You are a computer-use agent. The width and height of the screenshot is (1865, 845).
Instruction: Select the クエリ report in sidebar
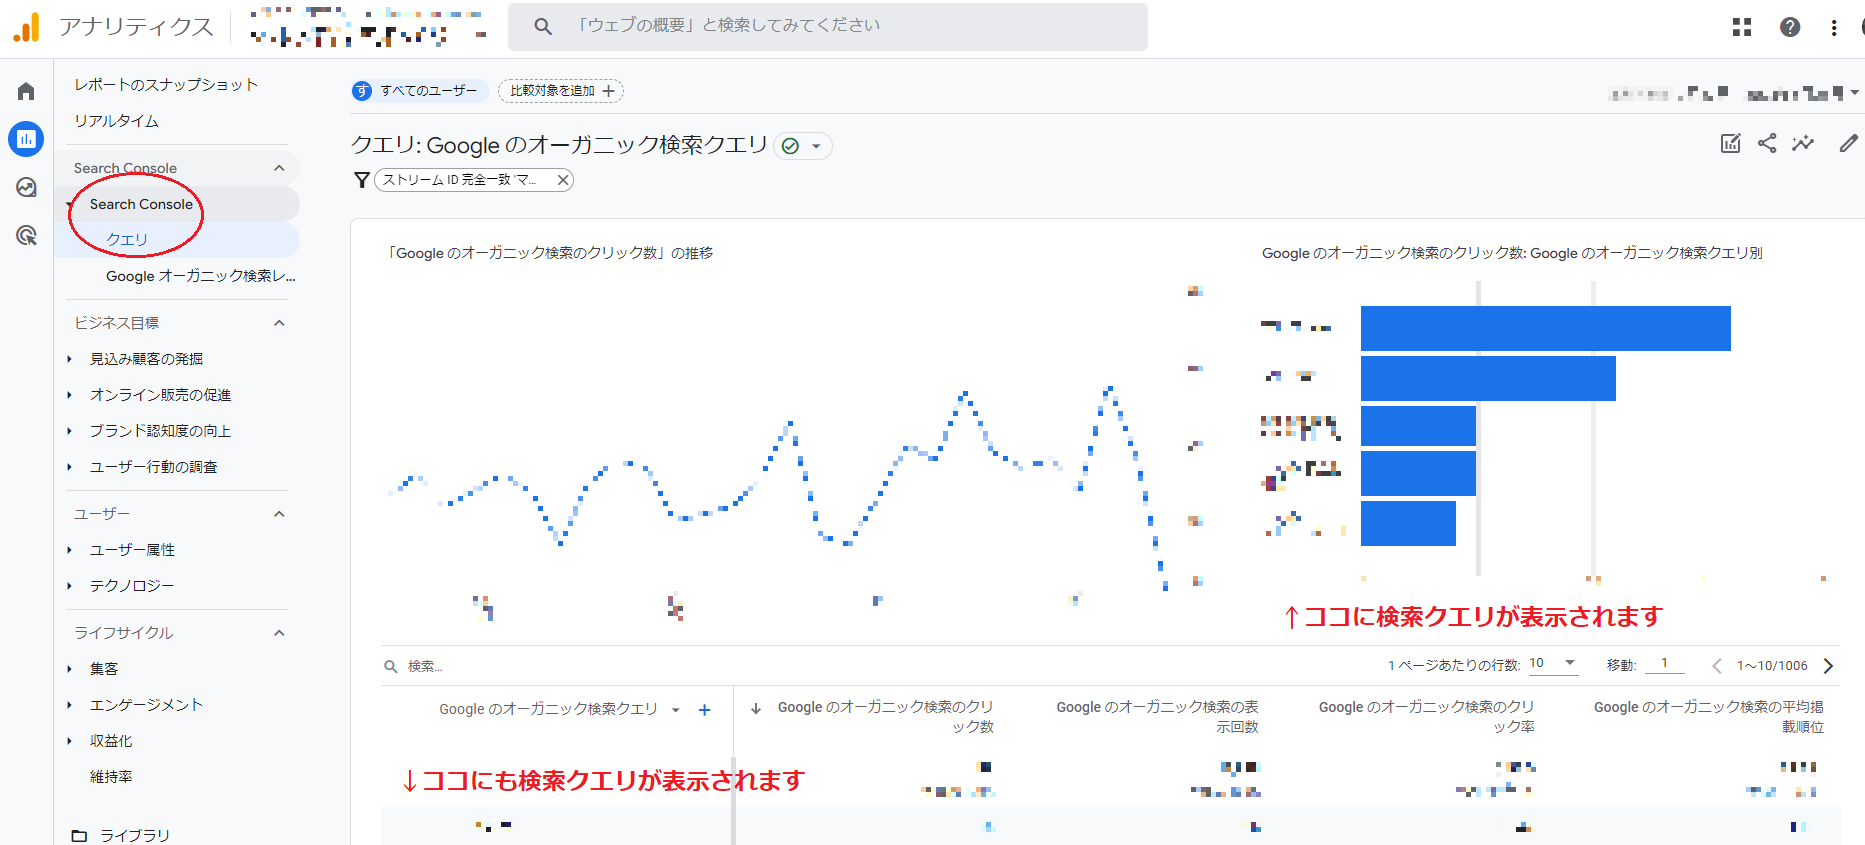coord(127,240)
